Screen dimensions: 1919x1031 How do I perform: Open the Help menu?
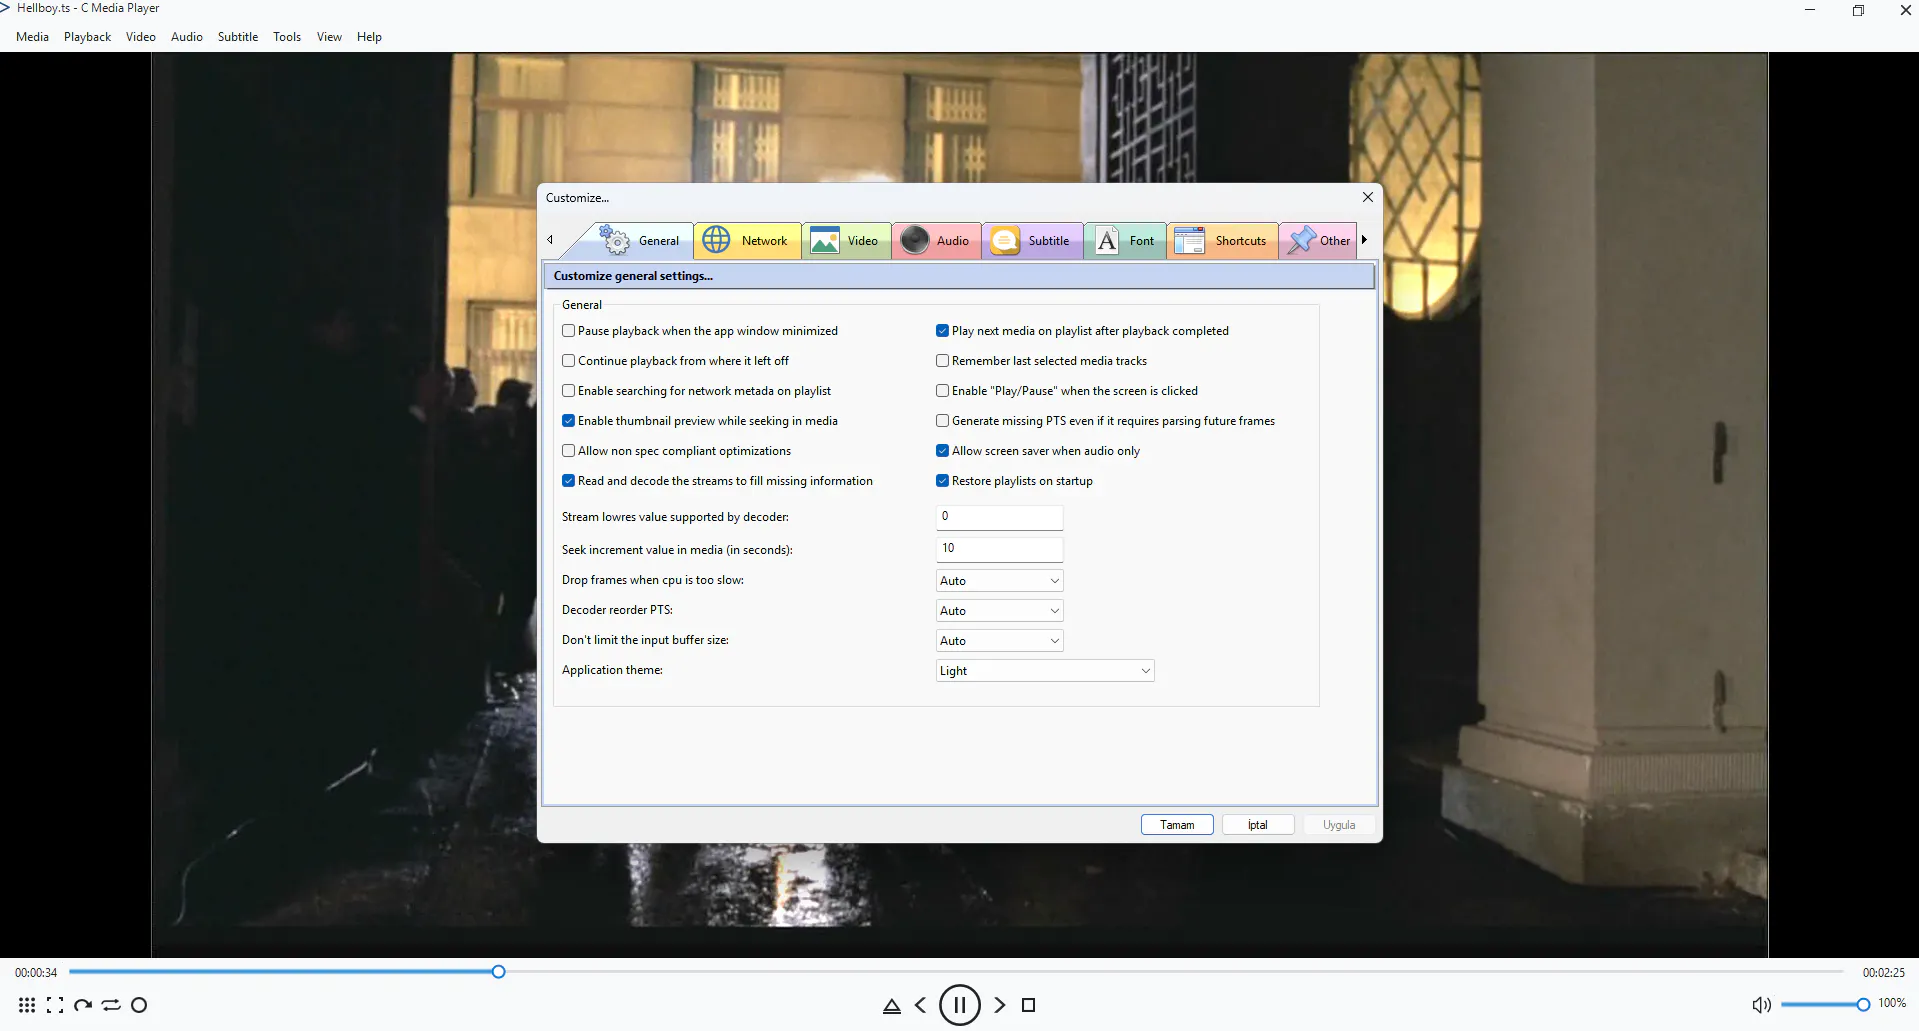369,37
